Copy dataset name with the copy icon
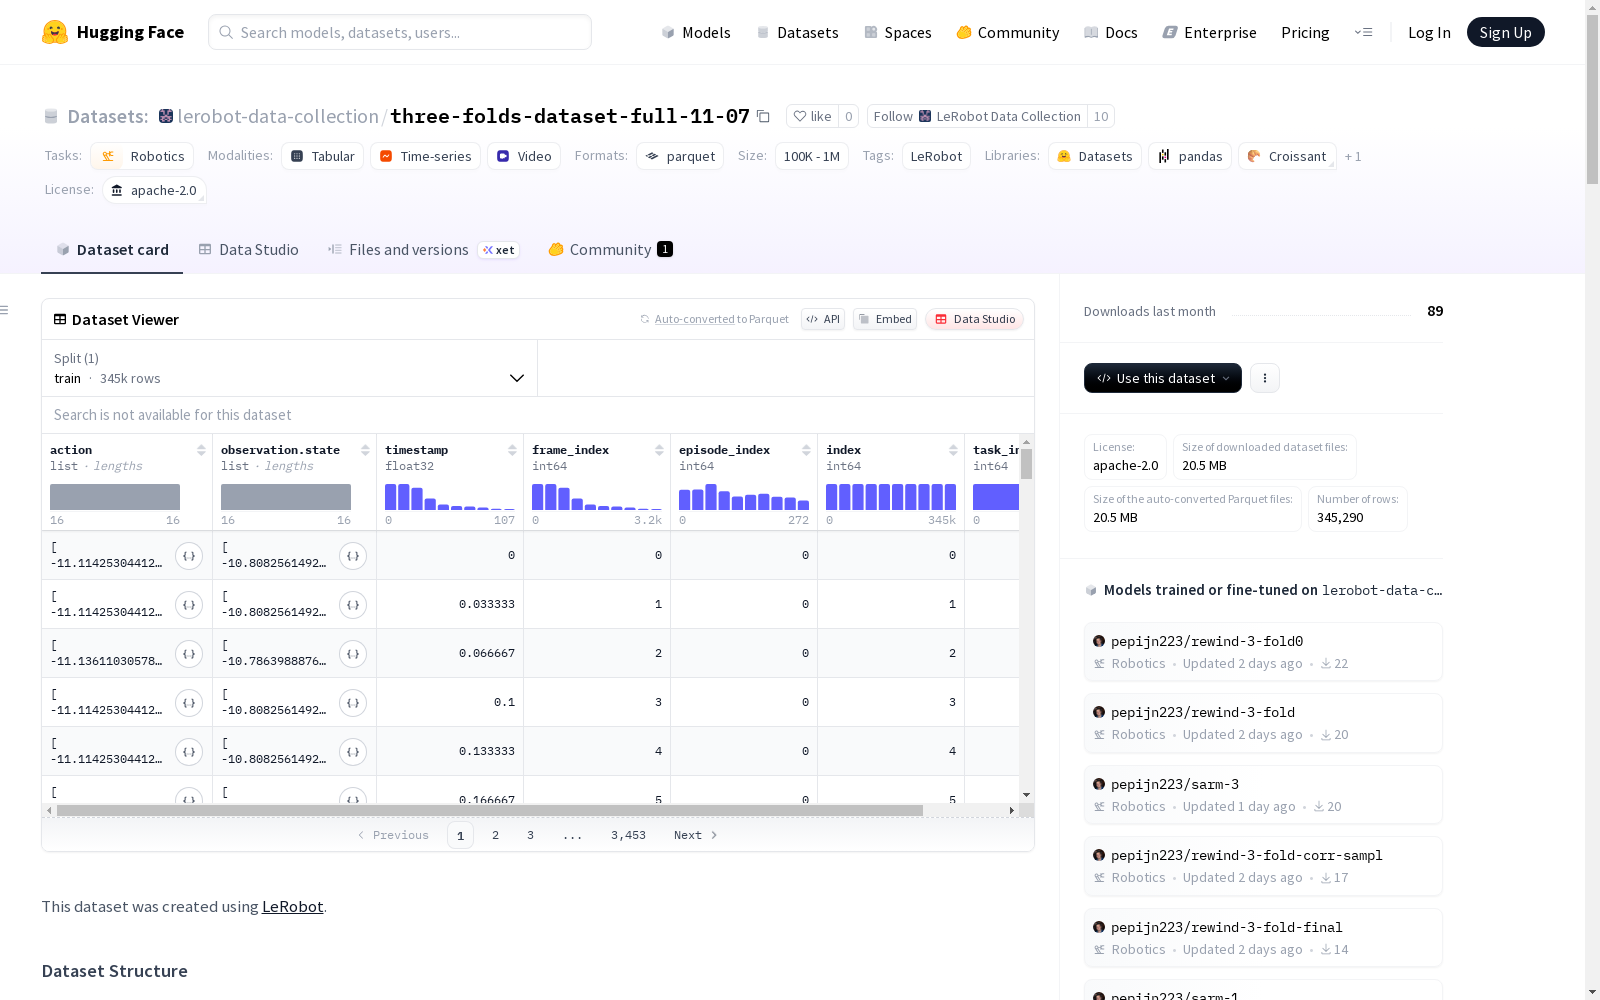Image resolution: width=1600 pixels, height=1000 pixels. coord(763,116)
